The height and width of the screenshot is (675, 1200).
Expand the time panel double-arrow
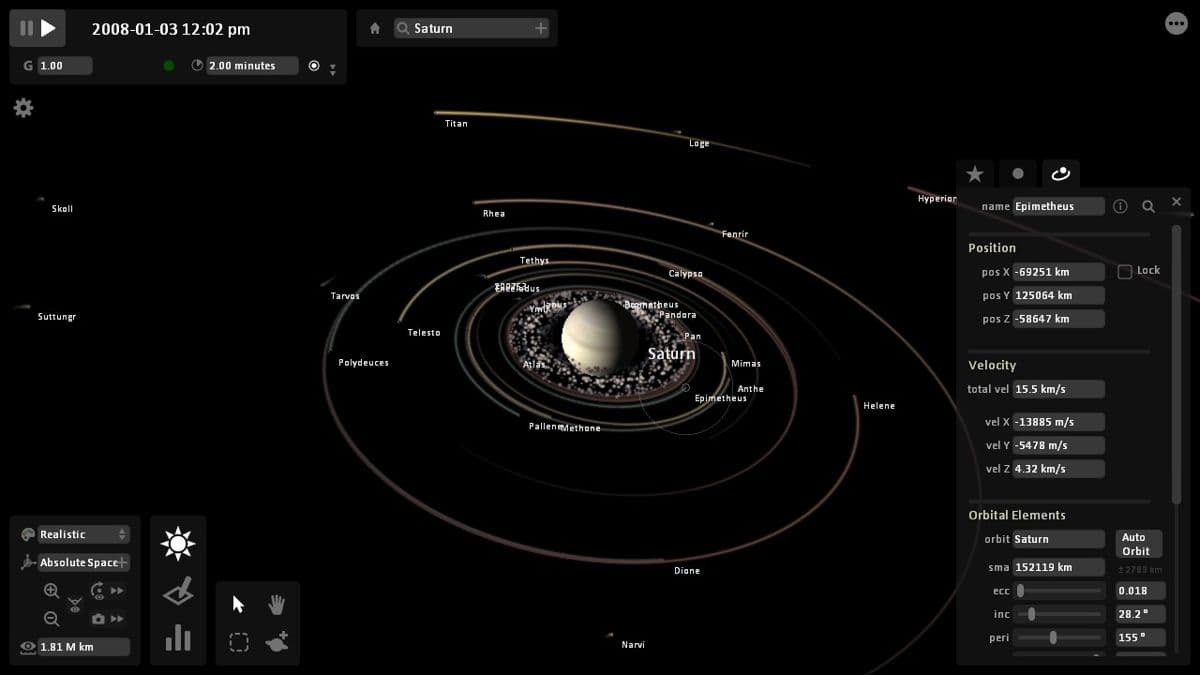point(333,70)
